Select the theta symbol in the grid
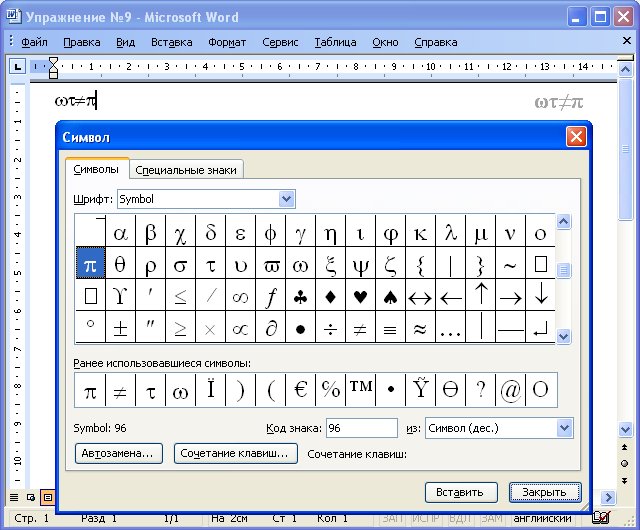This screenshot has width=640, height=530. [x=120, y=263]
